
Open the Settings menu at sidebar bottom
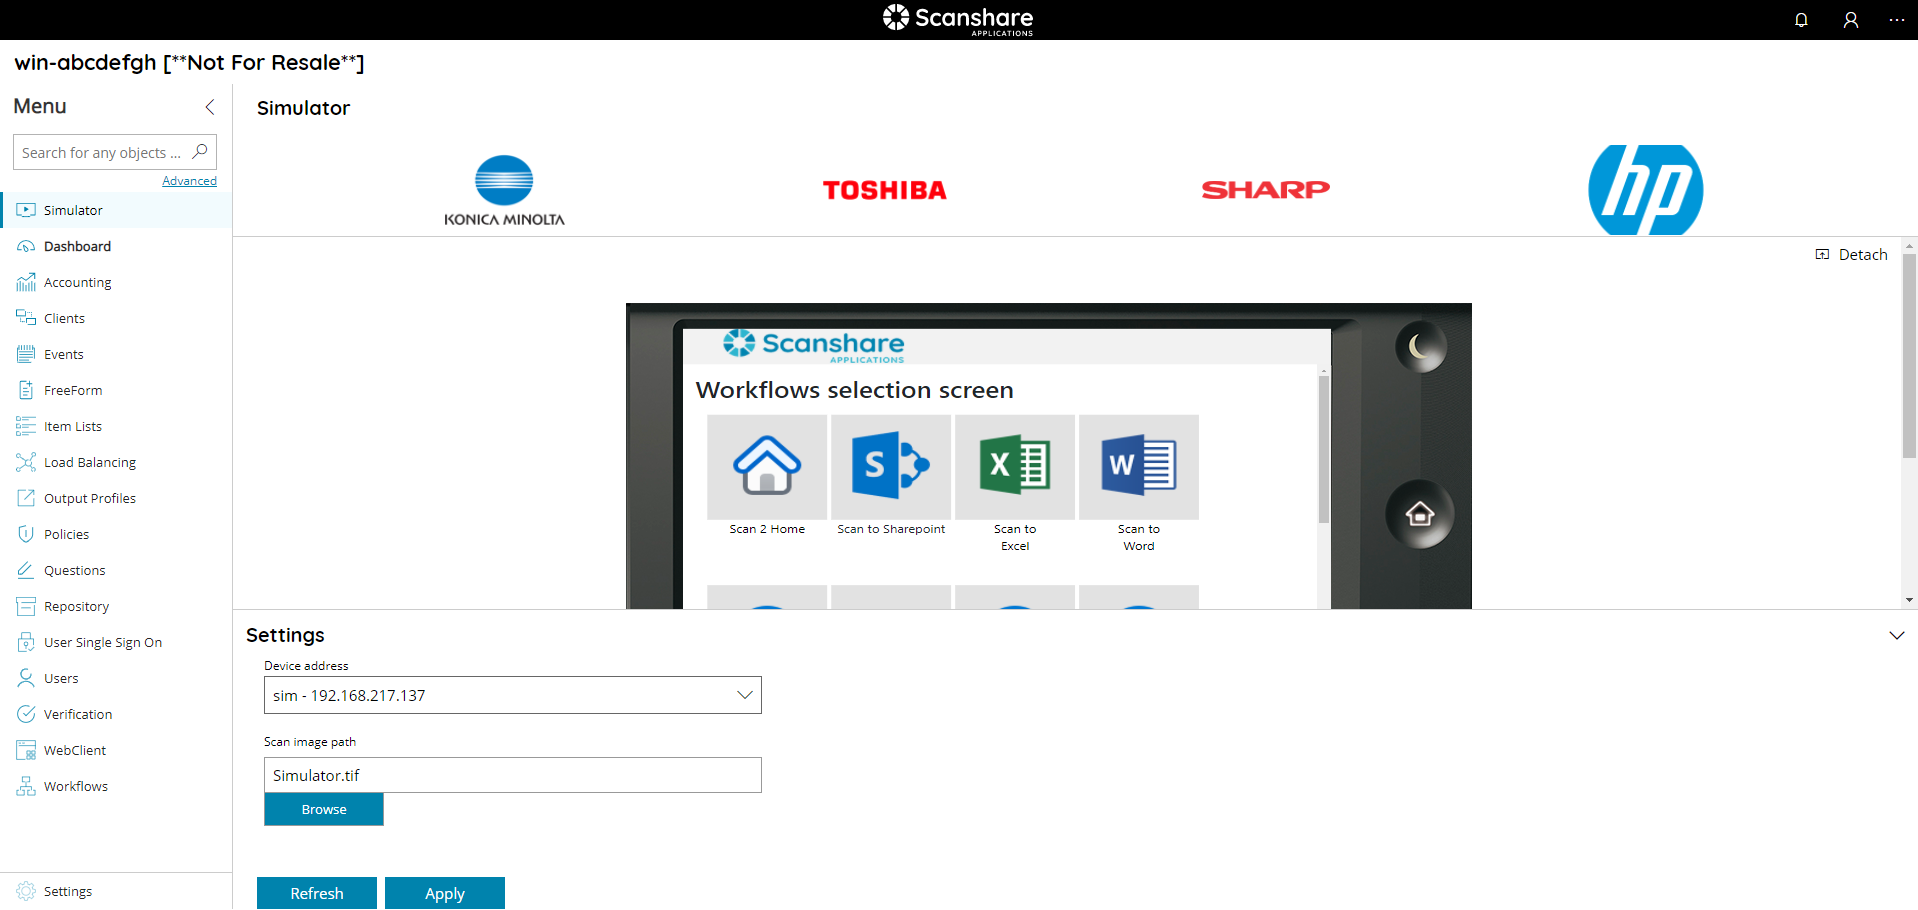click(x=67, y=891)
